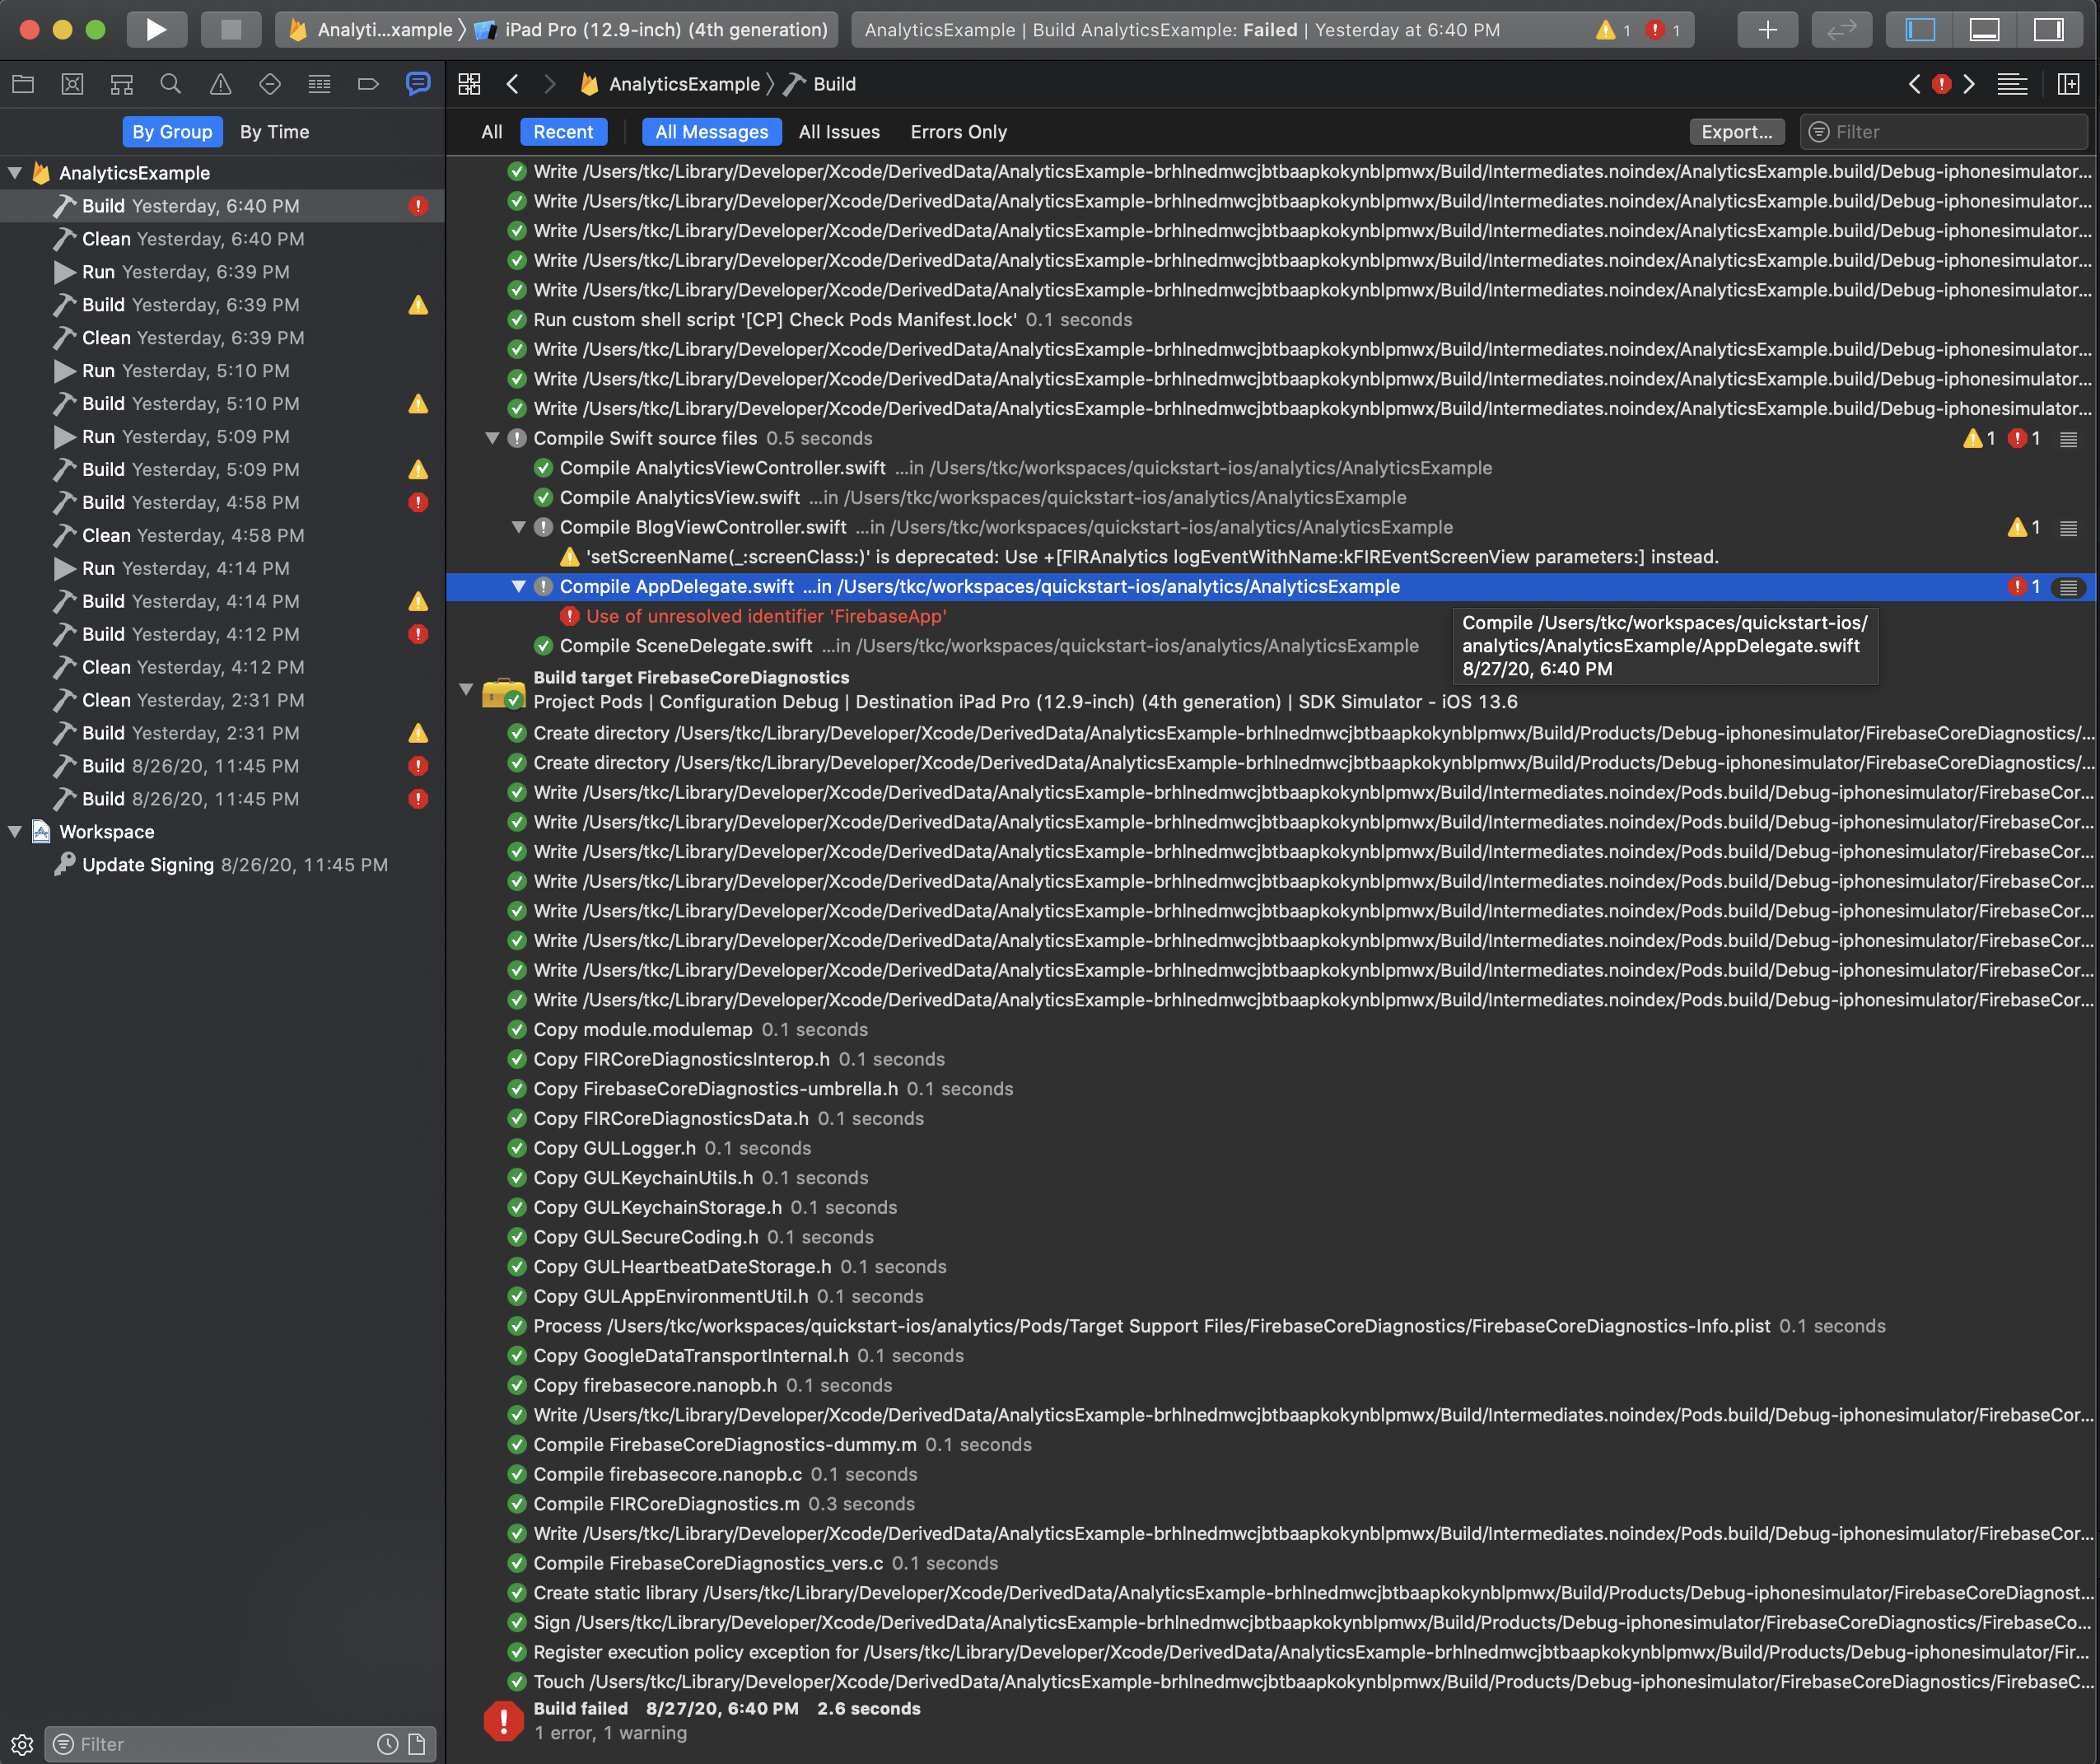This screenshot has width=2100, height=1764.
Task: Collapse the Compile BlogViewController.swift row
Action: pos(518,527)
